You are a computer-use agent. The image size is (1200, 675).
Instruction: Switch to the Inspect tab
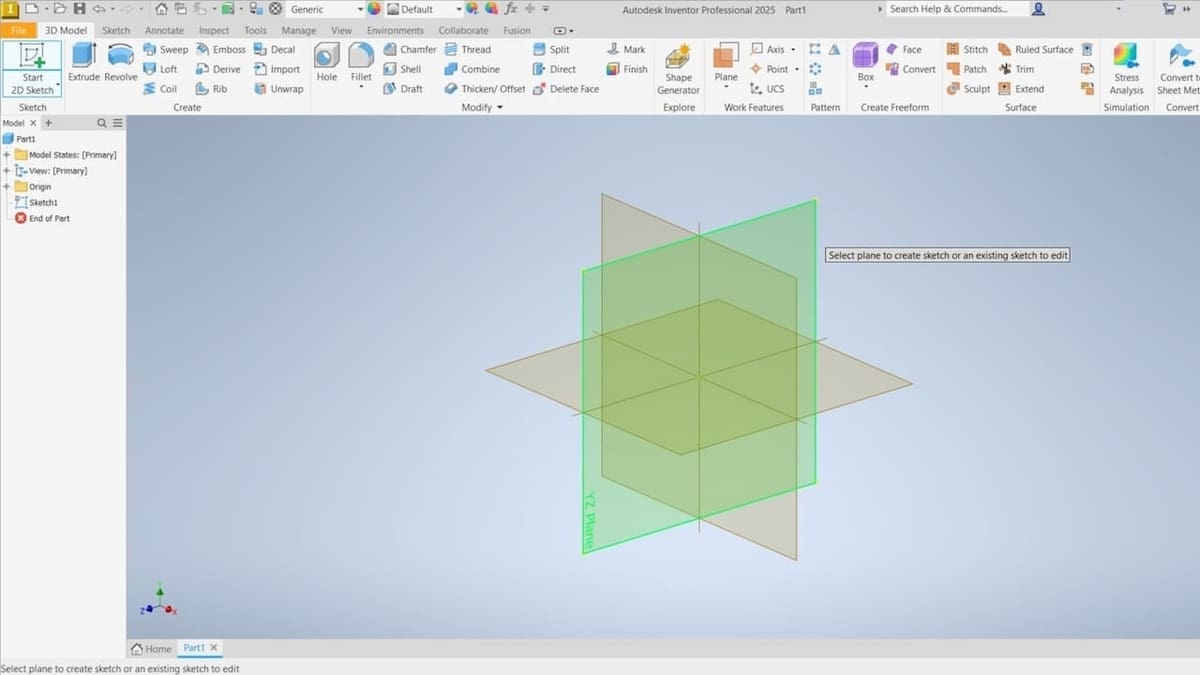tap(213, 30)
